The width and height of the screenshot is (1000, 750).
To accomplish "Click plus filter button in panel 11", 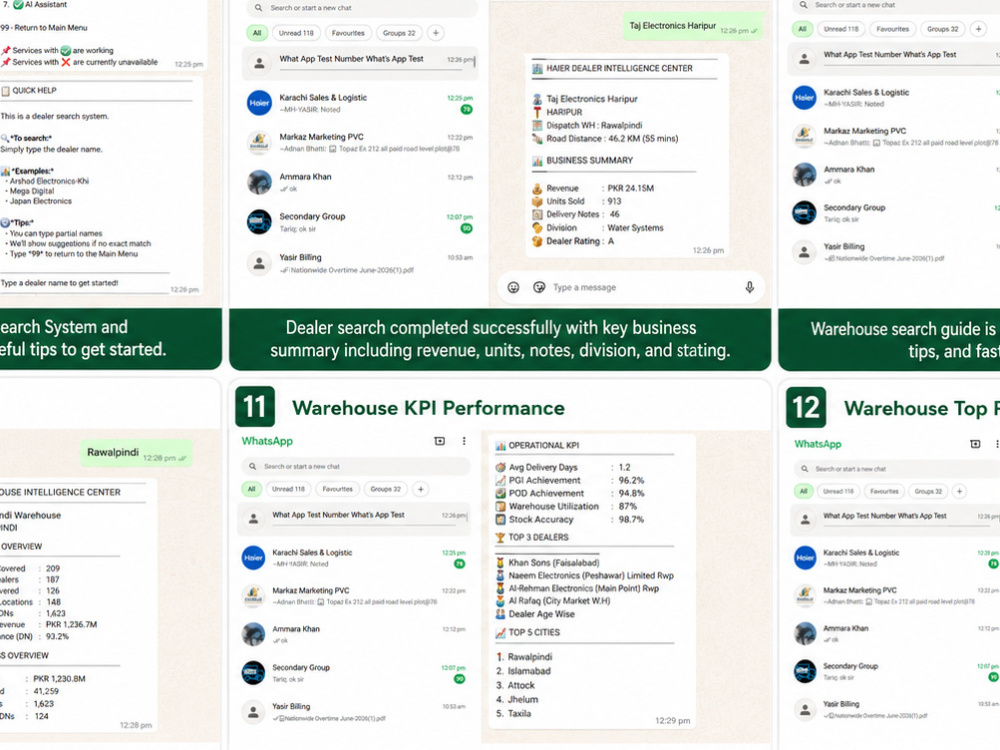I will coord(420,489).
